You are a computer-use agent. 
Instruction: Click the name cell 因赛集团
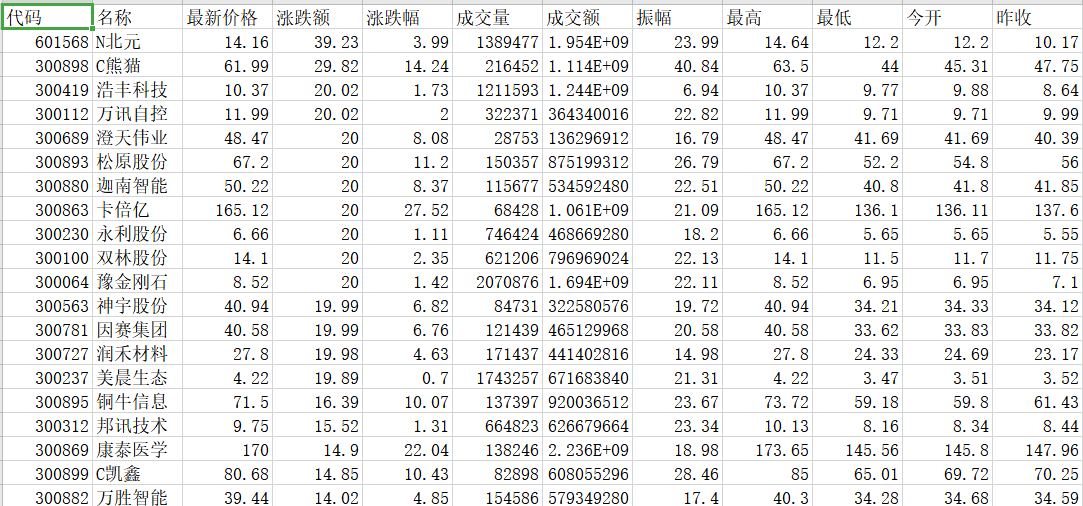138,330
